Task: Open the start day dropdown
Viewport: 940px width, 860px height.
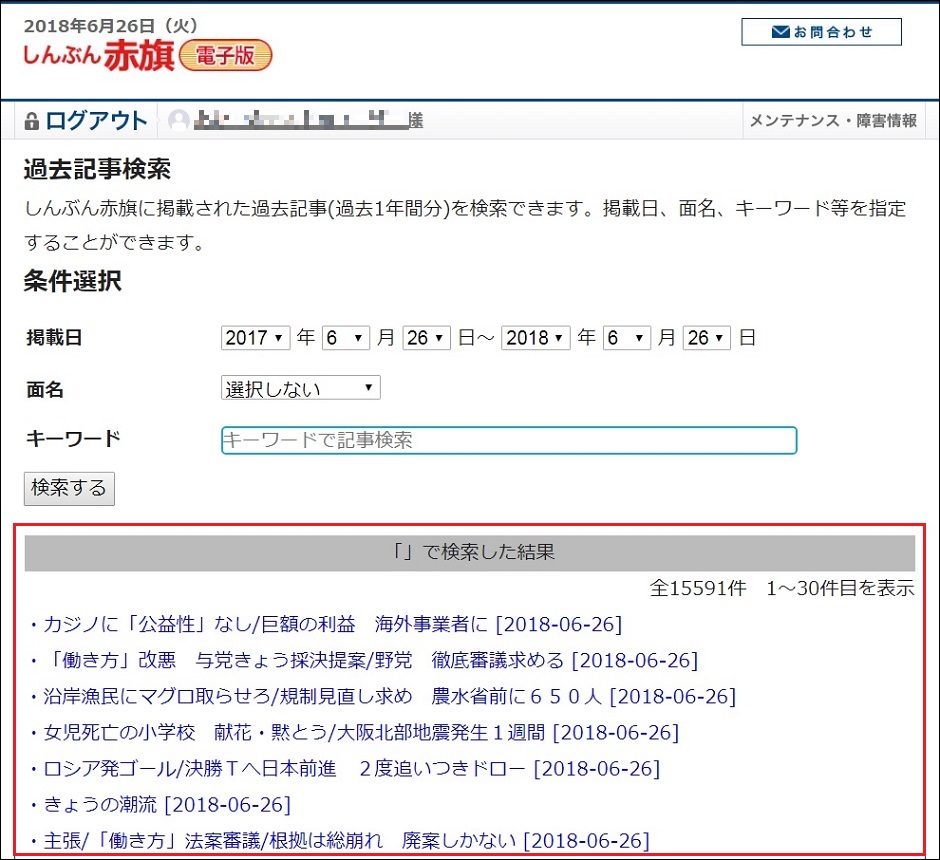Action: click(x=427, y=338)
